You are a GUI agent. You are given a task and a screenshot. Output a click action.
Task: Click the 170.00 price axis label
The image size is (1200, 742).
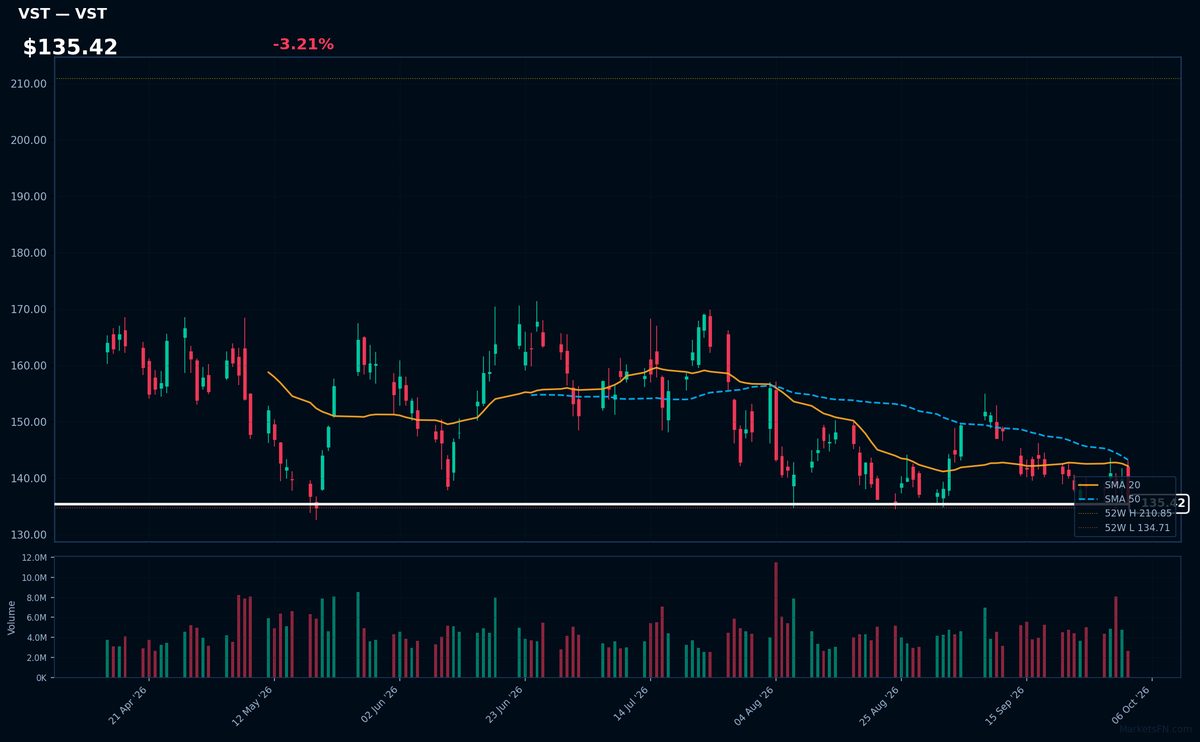pos(28,310)
